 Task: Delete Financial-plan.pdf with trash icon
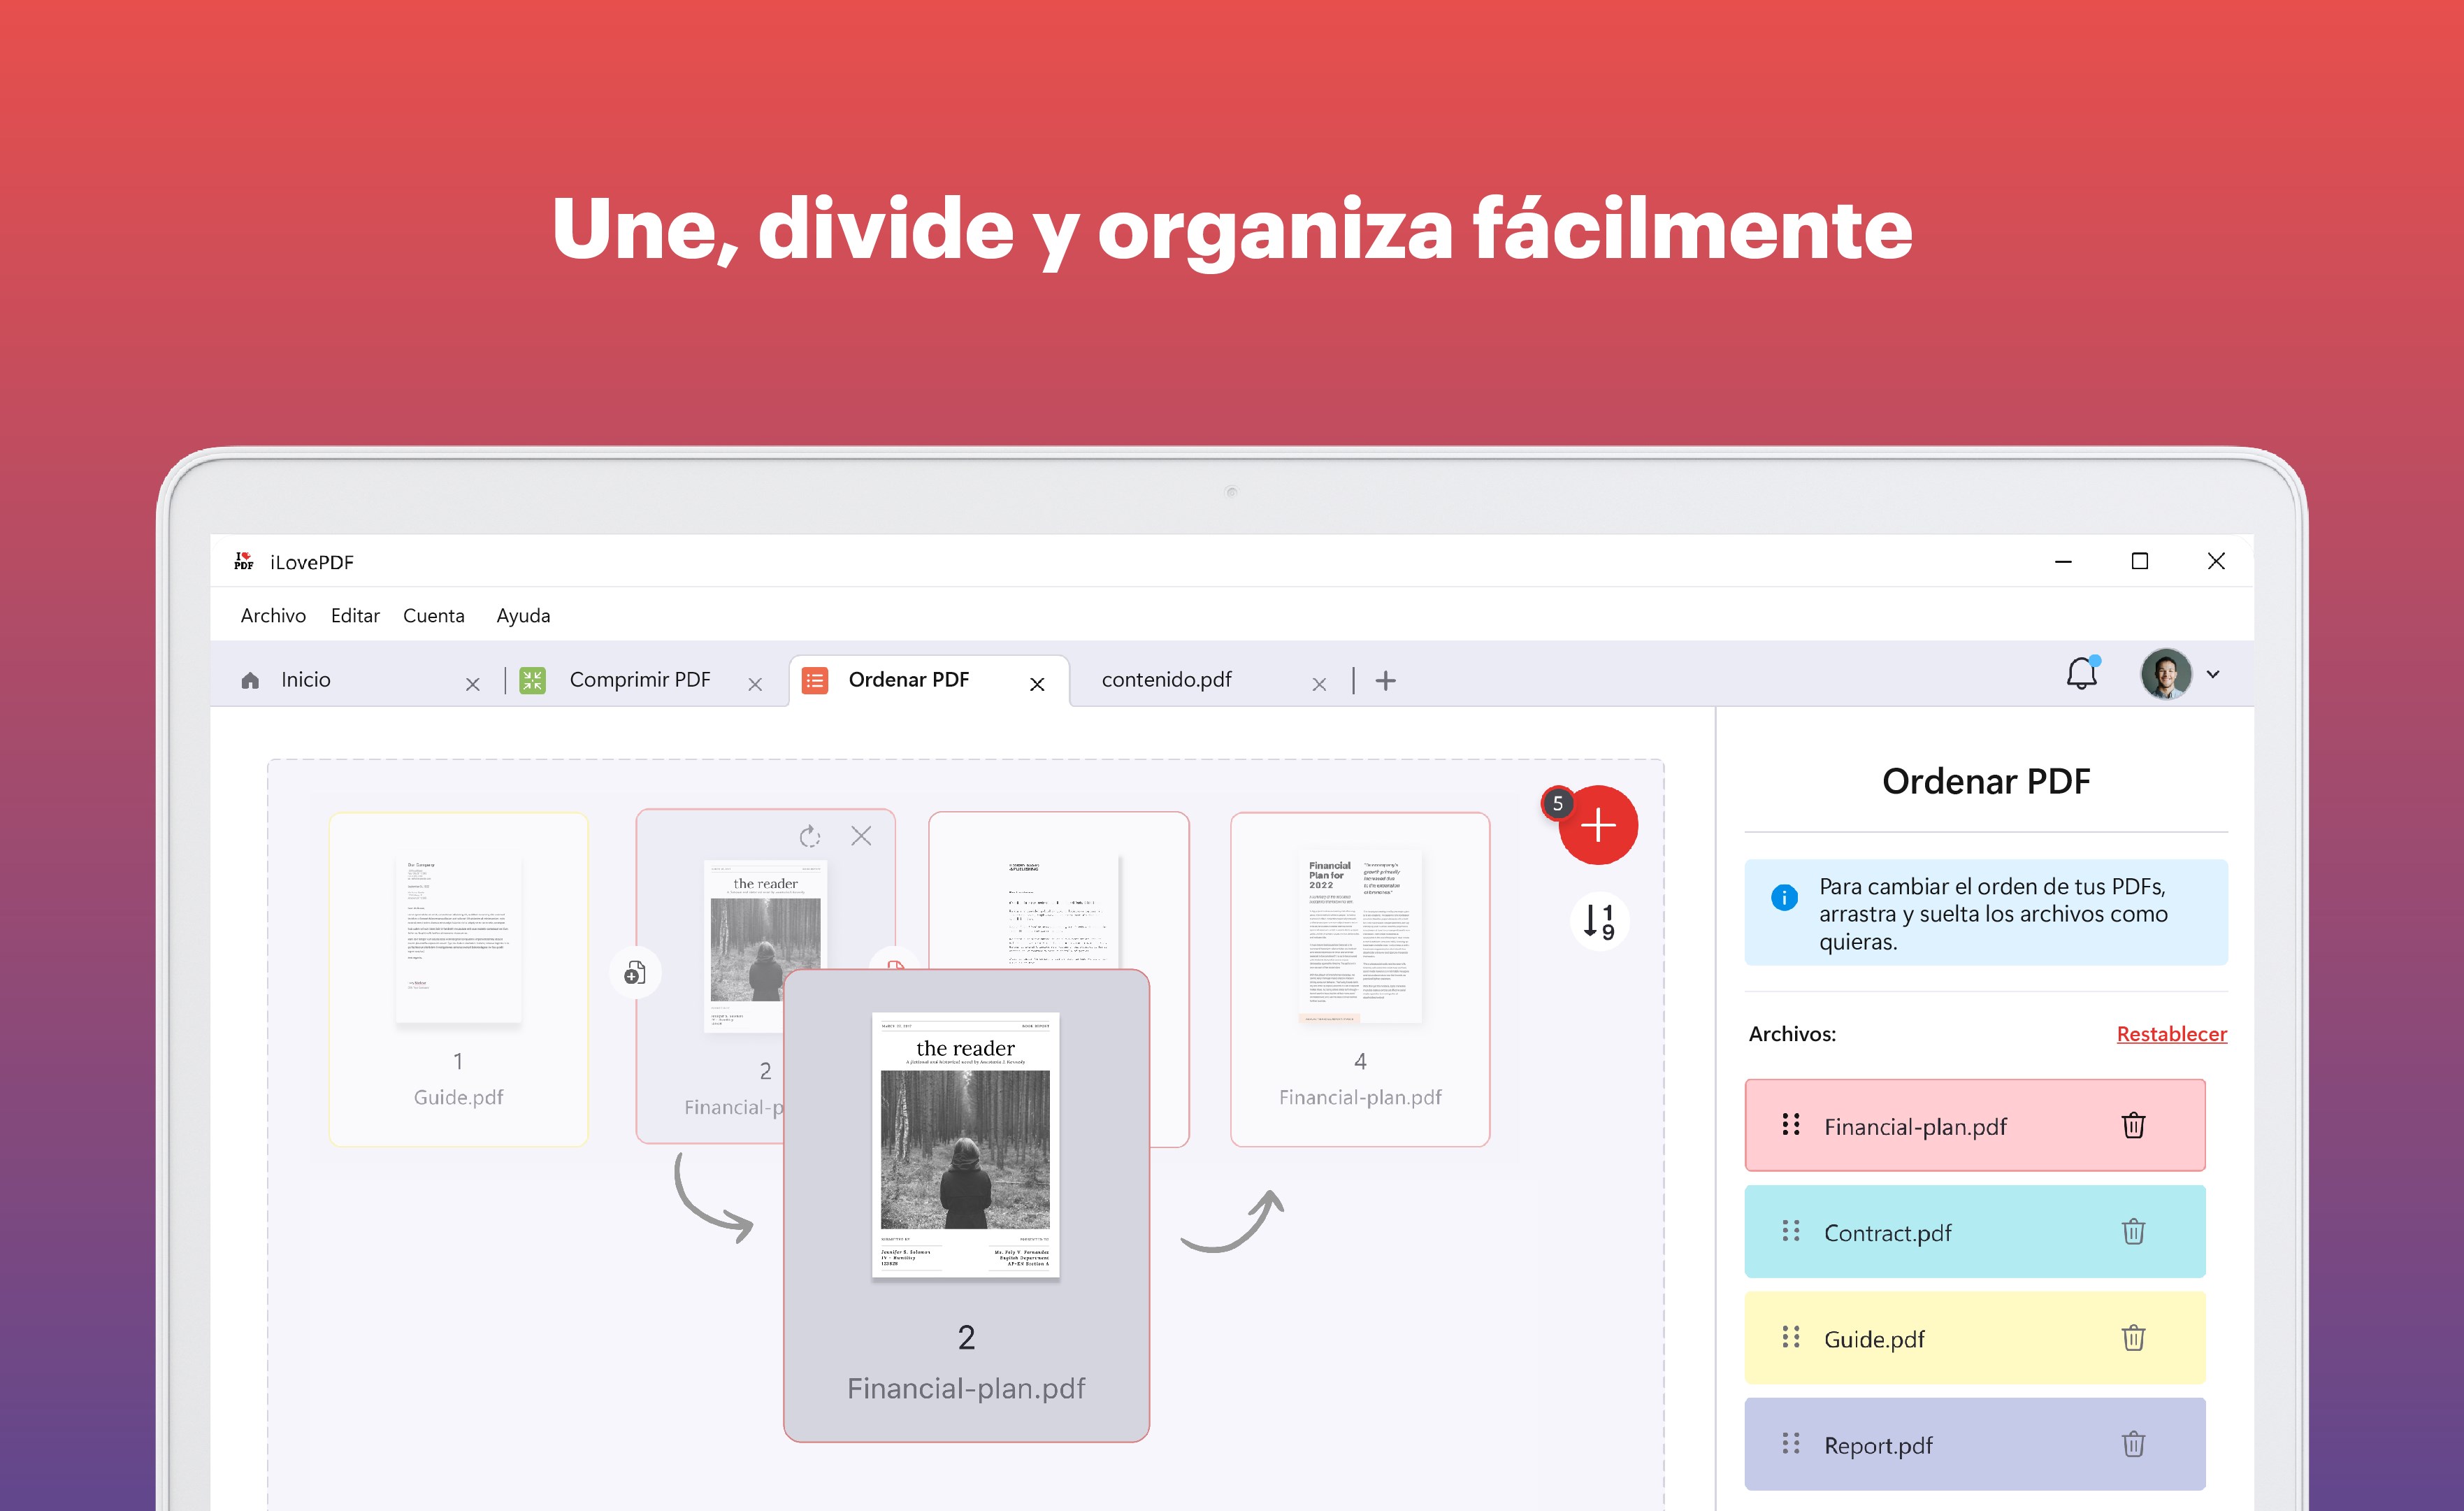coord(2133,1125)
